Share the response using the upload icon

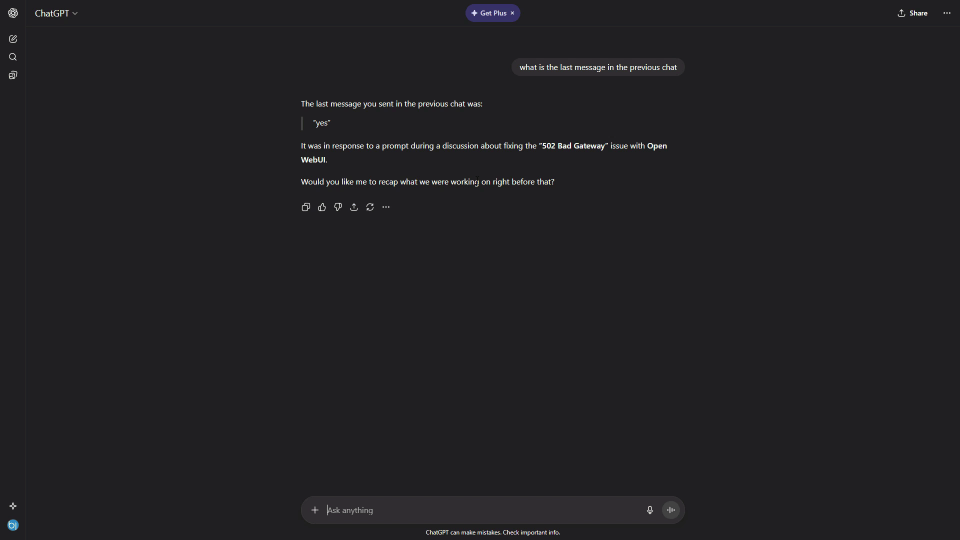354,207
